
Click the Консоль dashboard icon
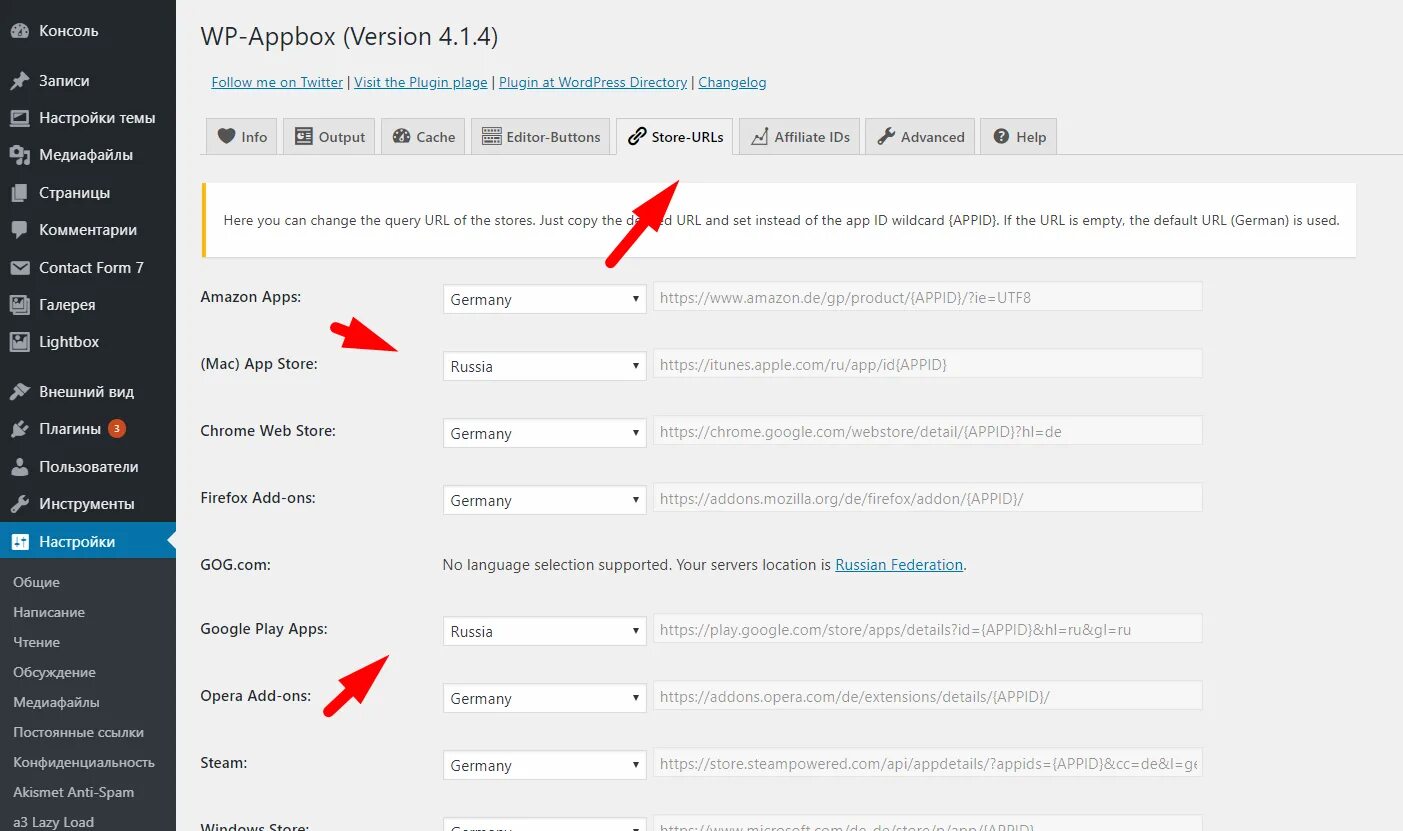pyautogui.click(x=20, y=31)
